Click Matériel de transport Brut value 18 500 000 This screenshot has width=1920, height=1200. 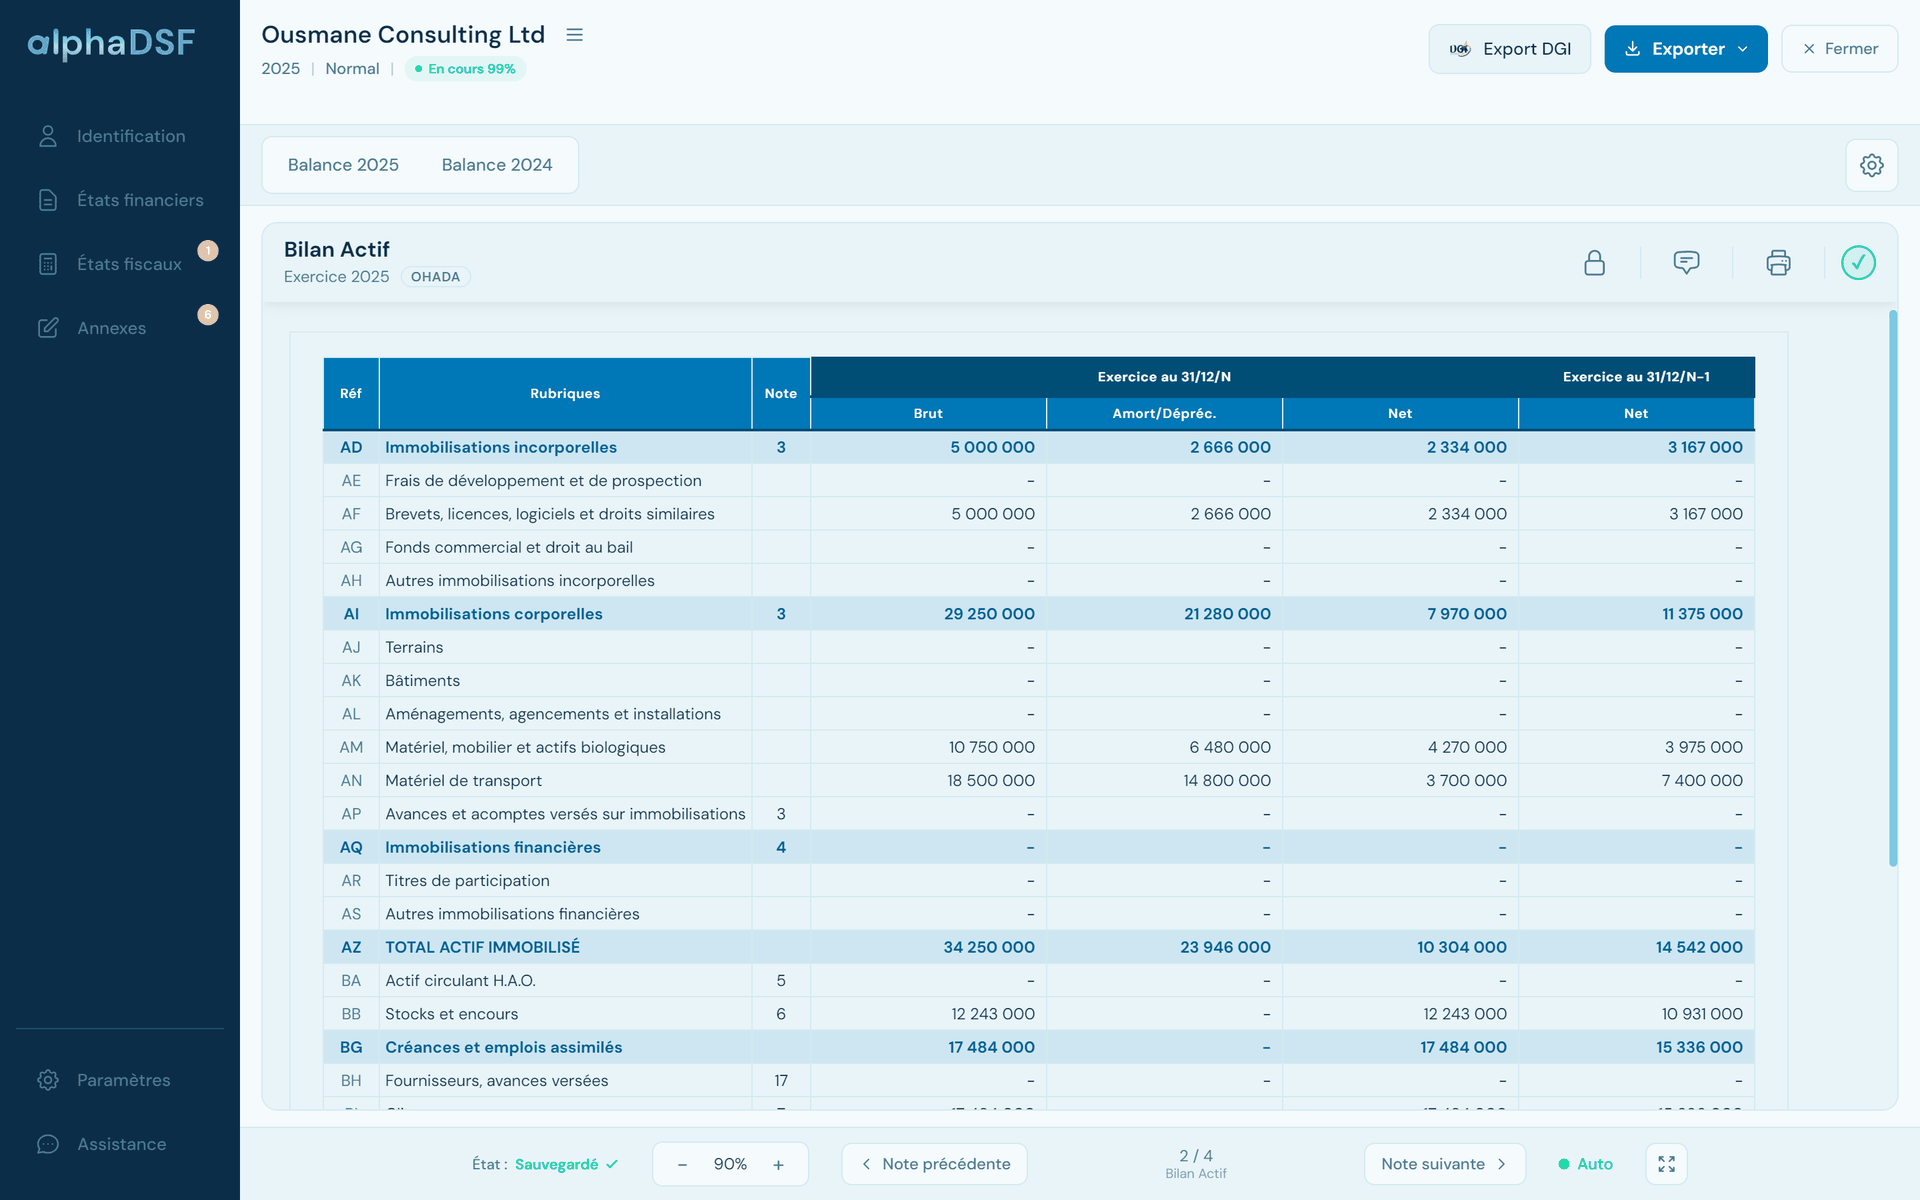pos(990,780)
